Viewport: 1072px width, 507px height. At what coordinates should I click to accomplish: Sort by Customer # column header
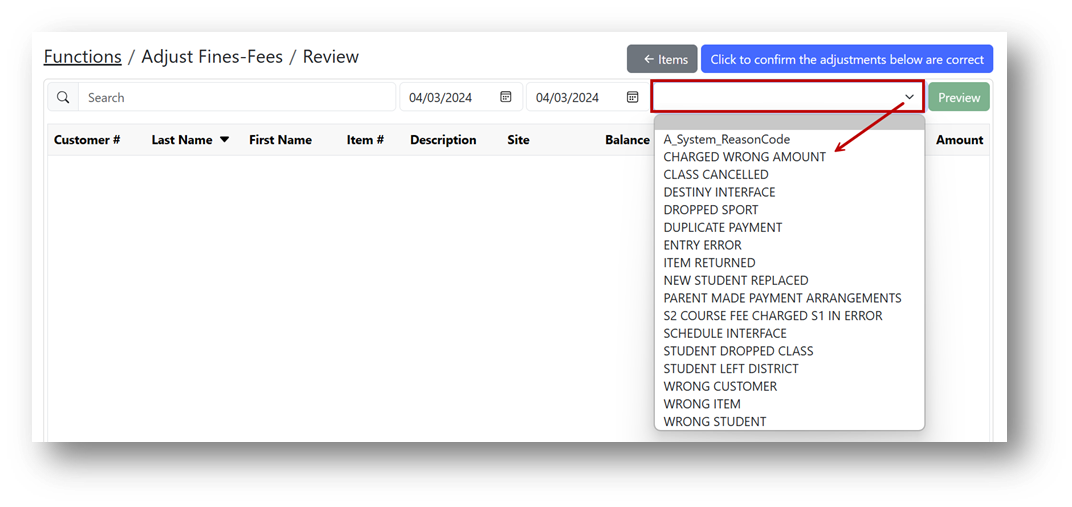click(x=87, y=140)
